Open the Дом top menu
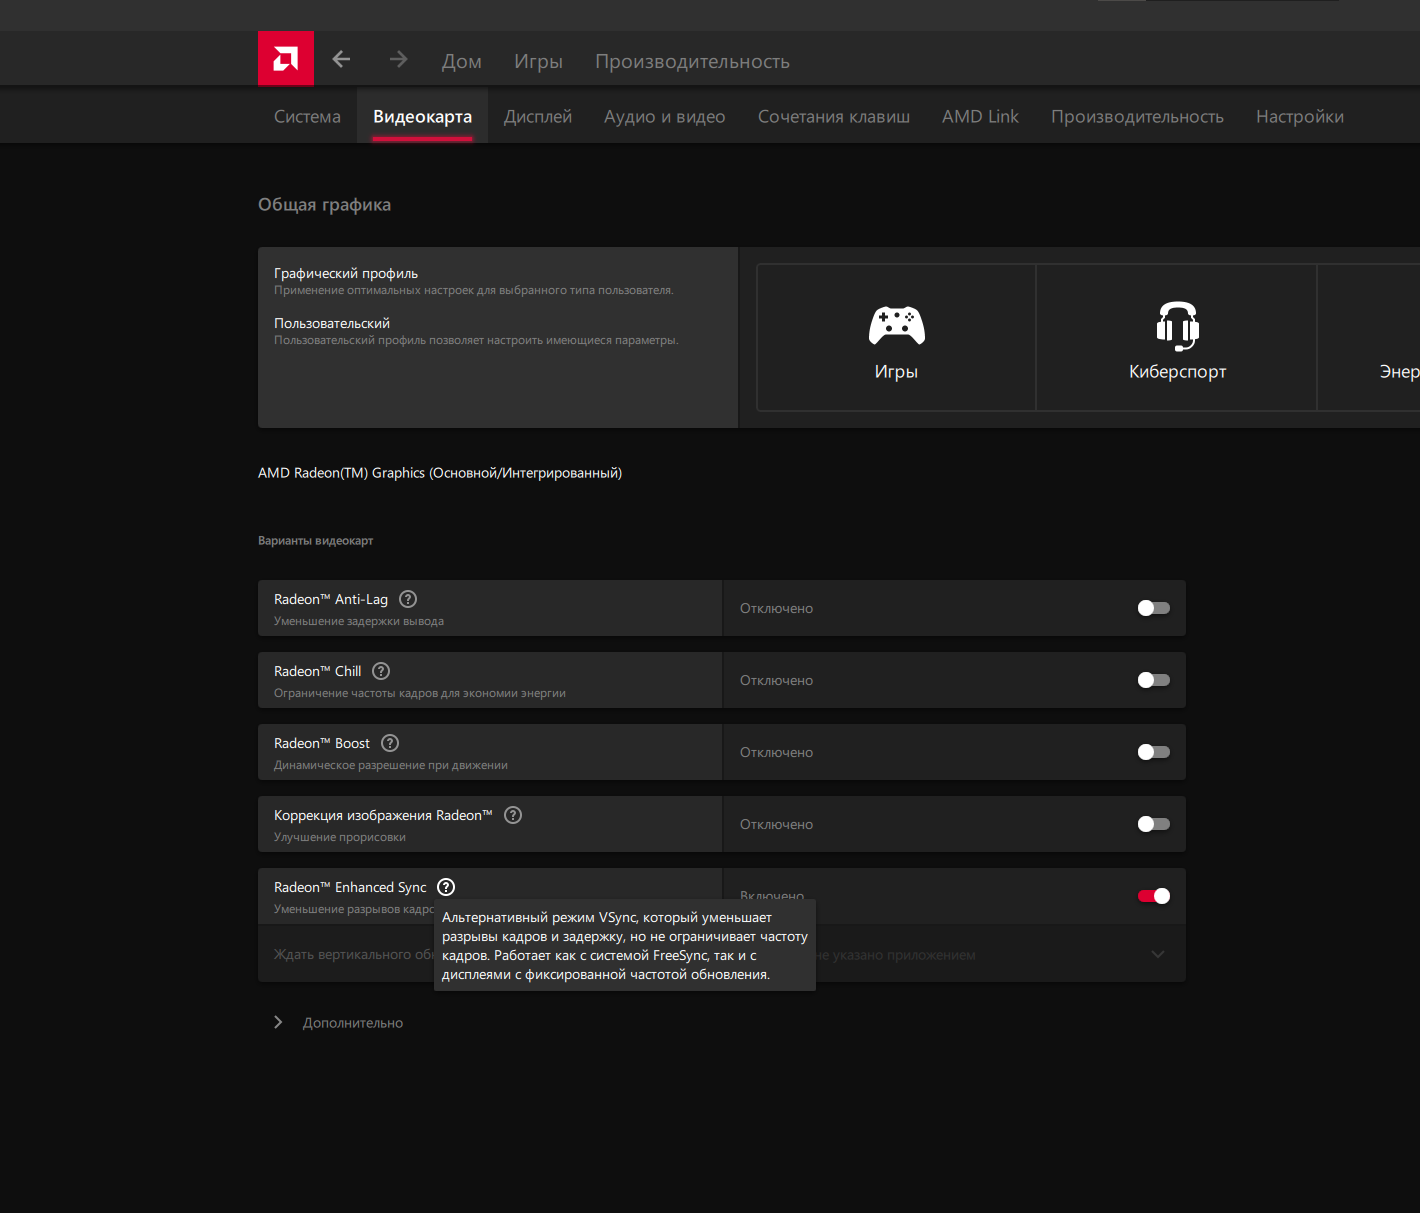Viewport: 1420px width, 1213px height. click(462, 61)
